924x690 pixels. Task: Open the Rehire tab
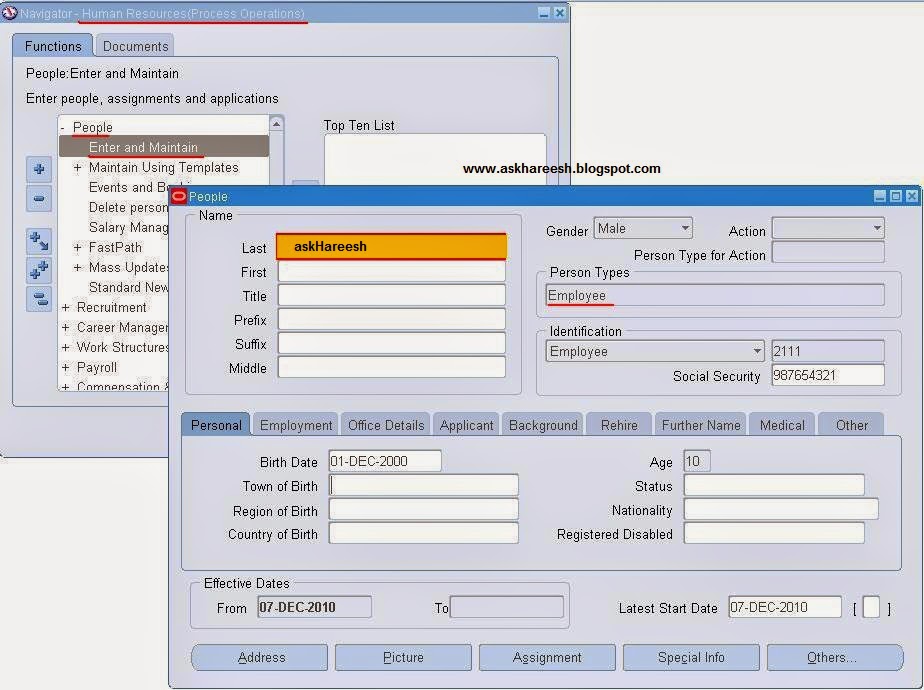619,425
